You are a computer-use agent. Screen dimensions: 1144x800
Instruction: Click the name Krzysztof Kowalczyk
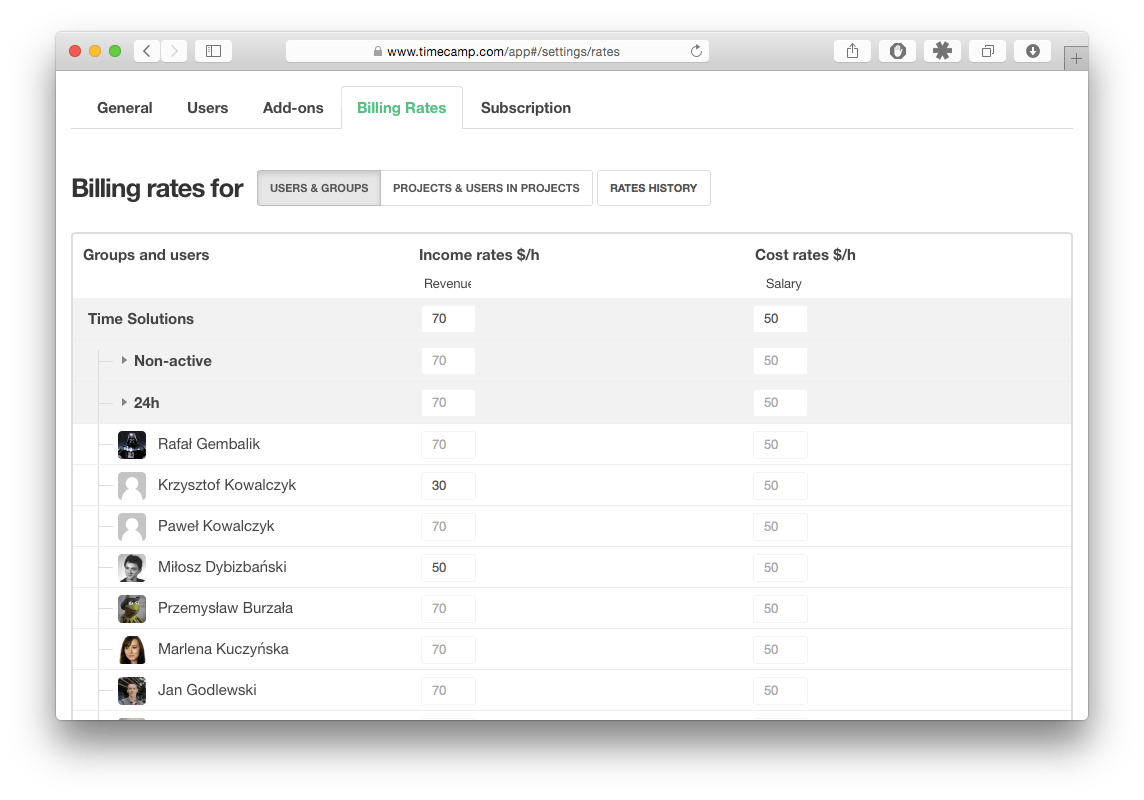(x=227, y=485)
